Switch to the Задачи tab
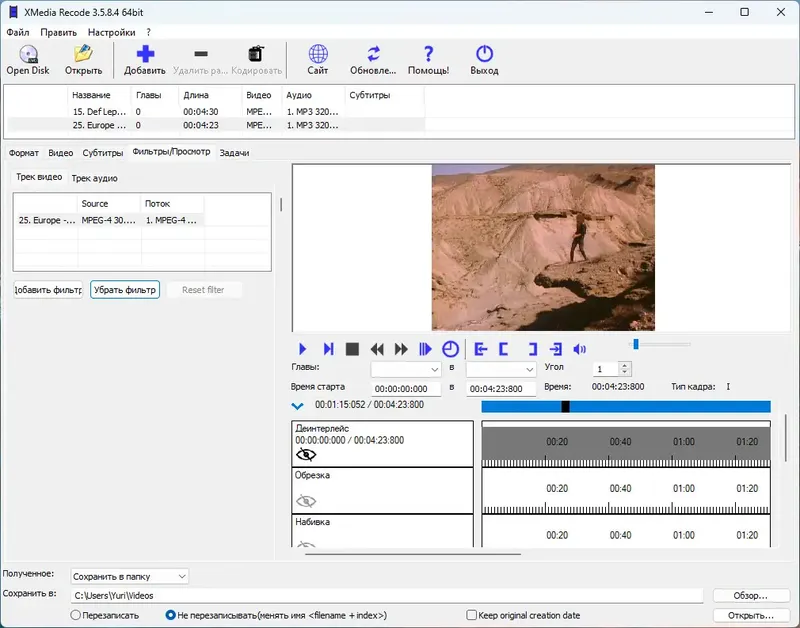This screenshot has height=628, width=800. pos(234,153)
